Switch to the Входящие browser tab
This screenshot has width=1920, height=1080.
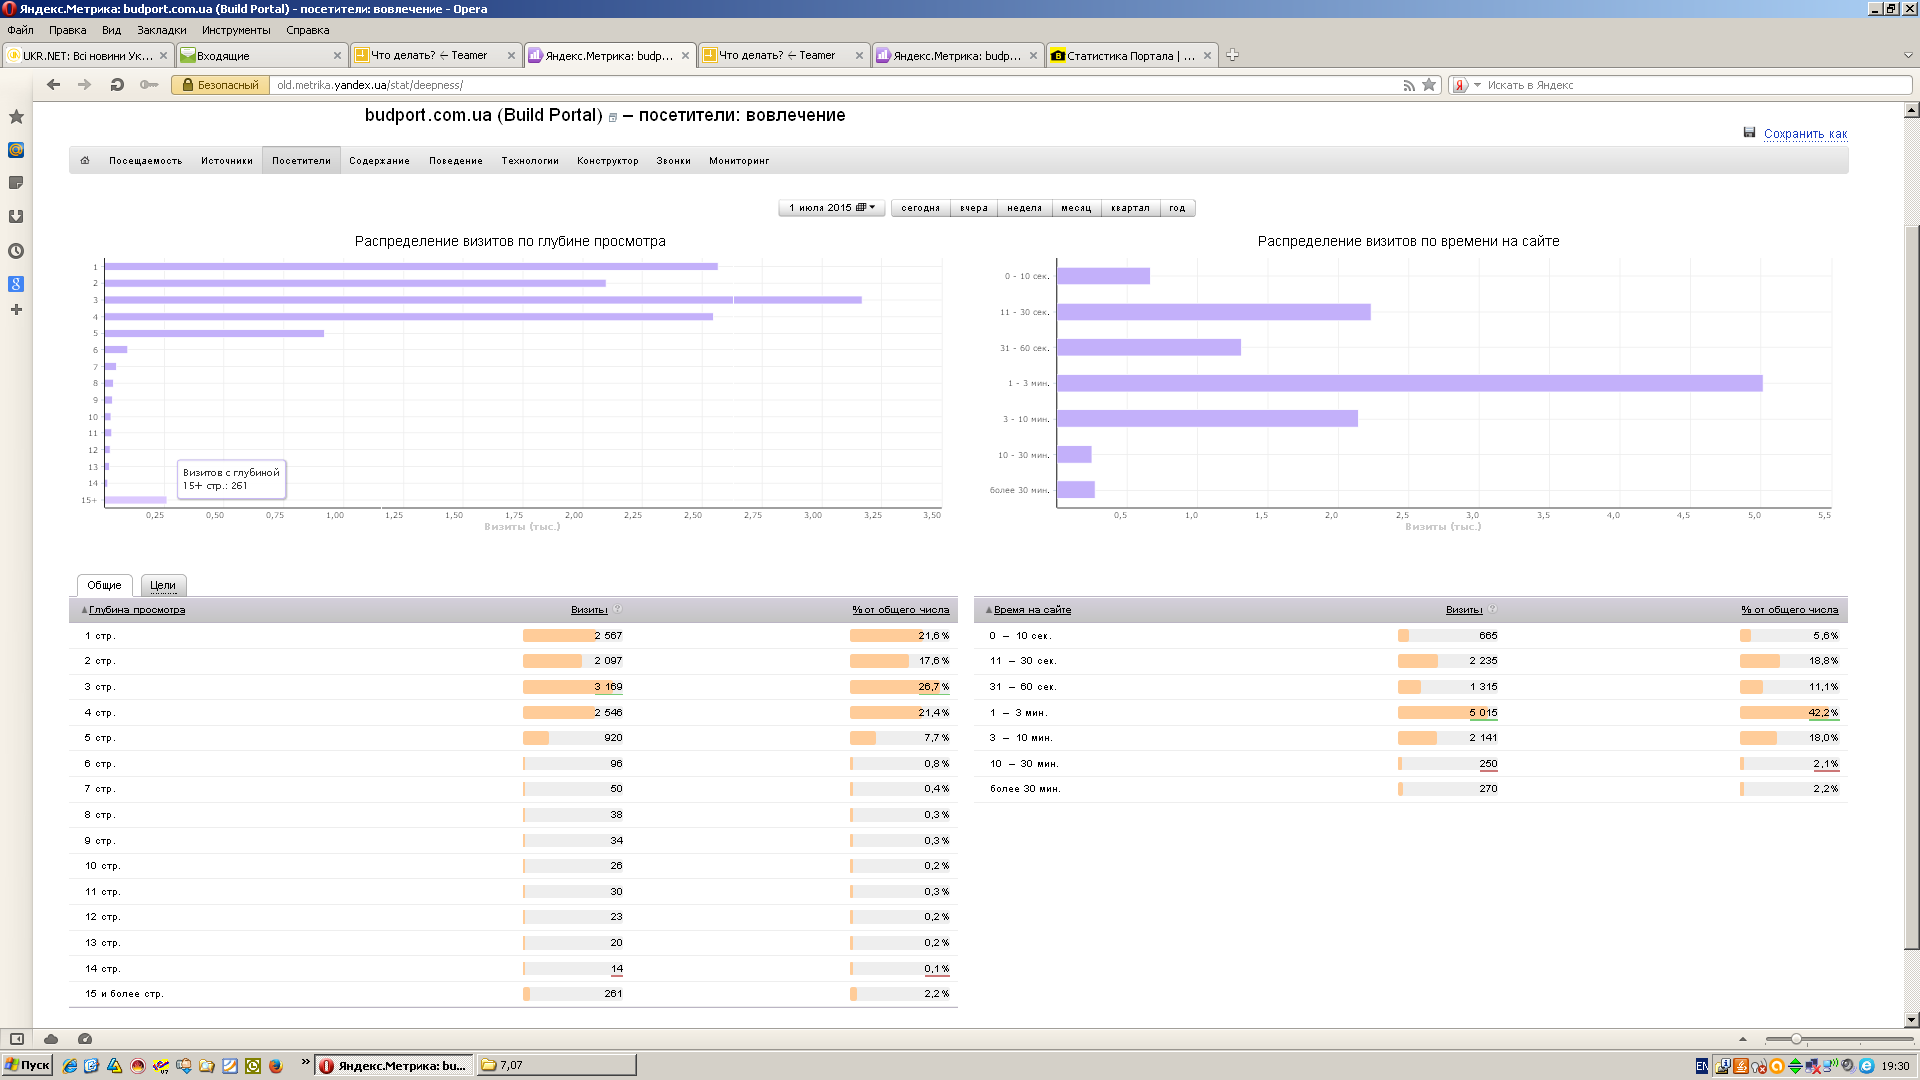(x=262, y=56)
